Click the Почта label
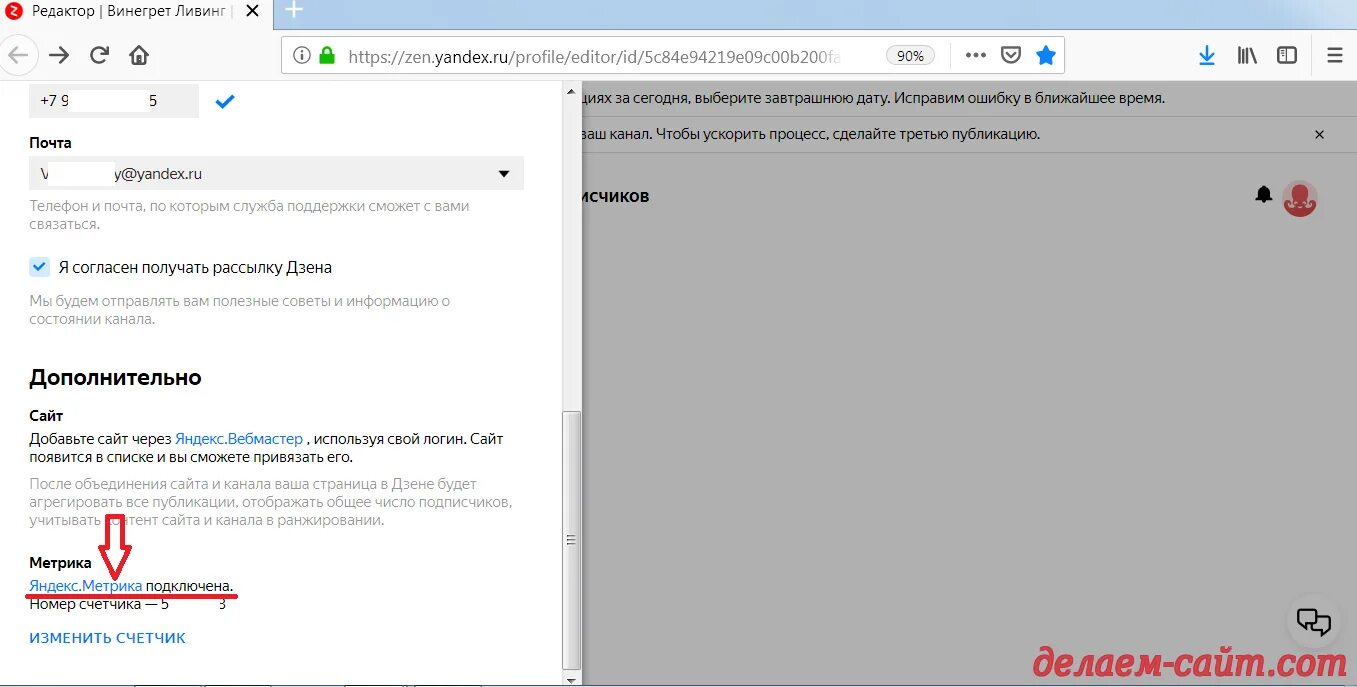This screenshot has height=687, width=1357. point(50,143)
